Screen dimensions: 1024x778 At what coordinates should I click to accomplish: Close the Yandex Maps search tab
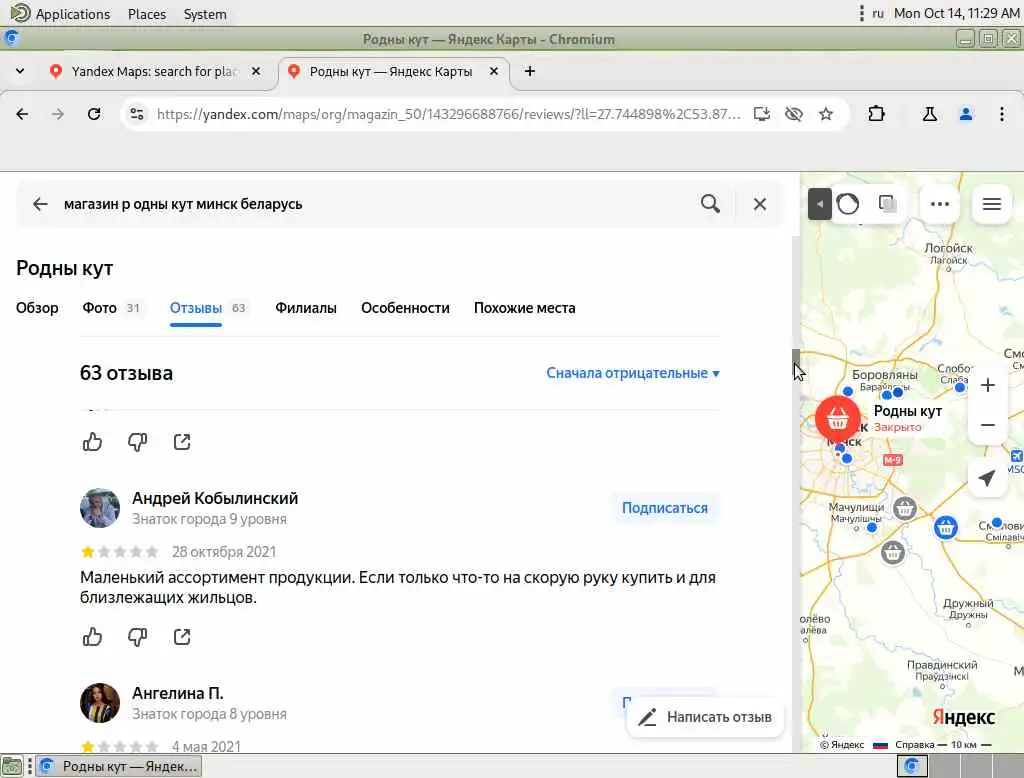point(256,71)
